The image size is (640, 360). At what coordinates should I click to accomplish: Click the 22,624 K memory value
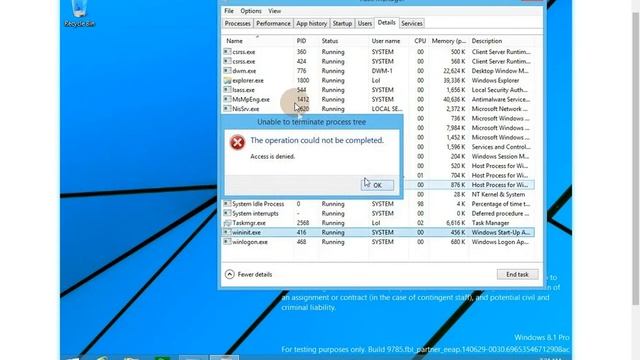[454, 71]
